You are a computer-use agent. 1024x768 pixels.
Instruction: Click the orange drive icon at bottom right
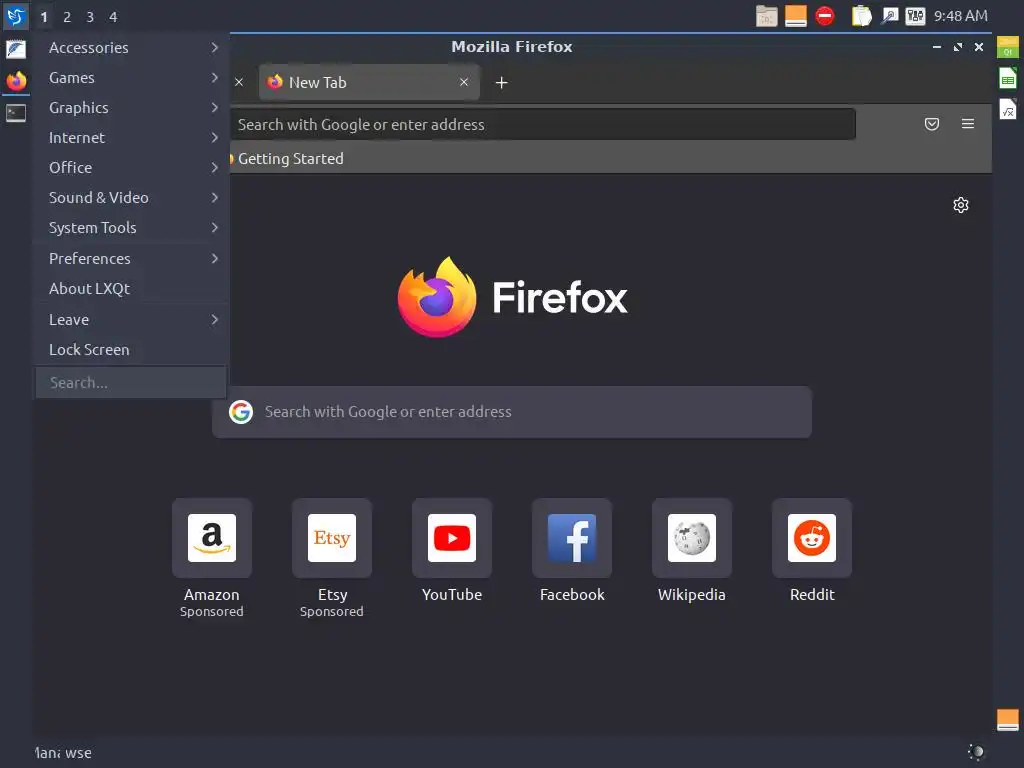click(1008, 720)
